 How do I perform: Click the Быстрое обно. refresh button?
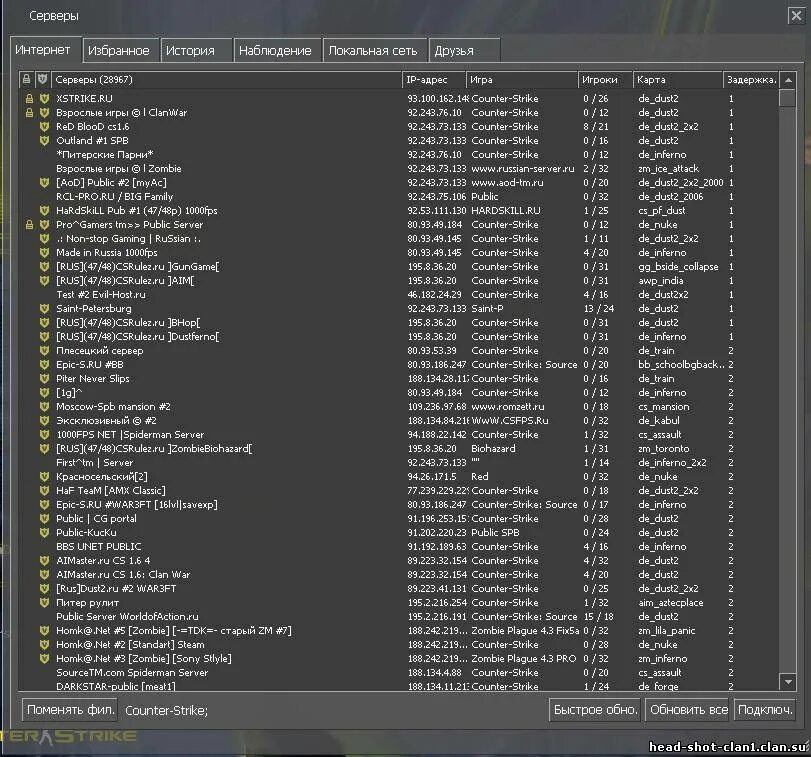pos(595,709)
